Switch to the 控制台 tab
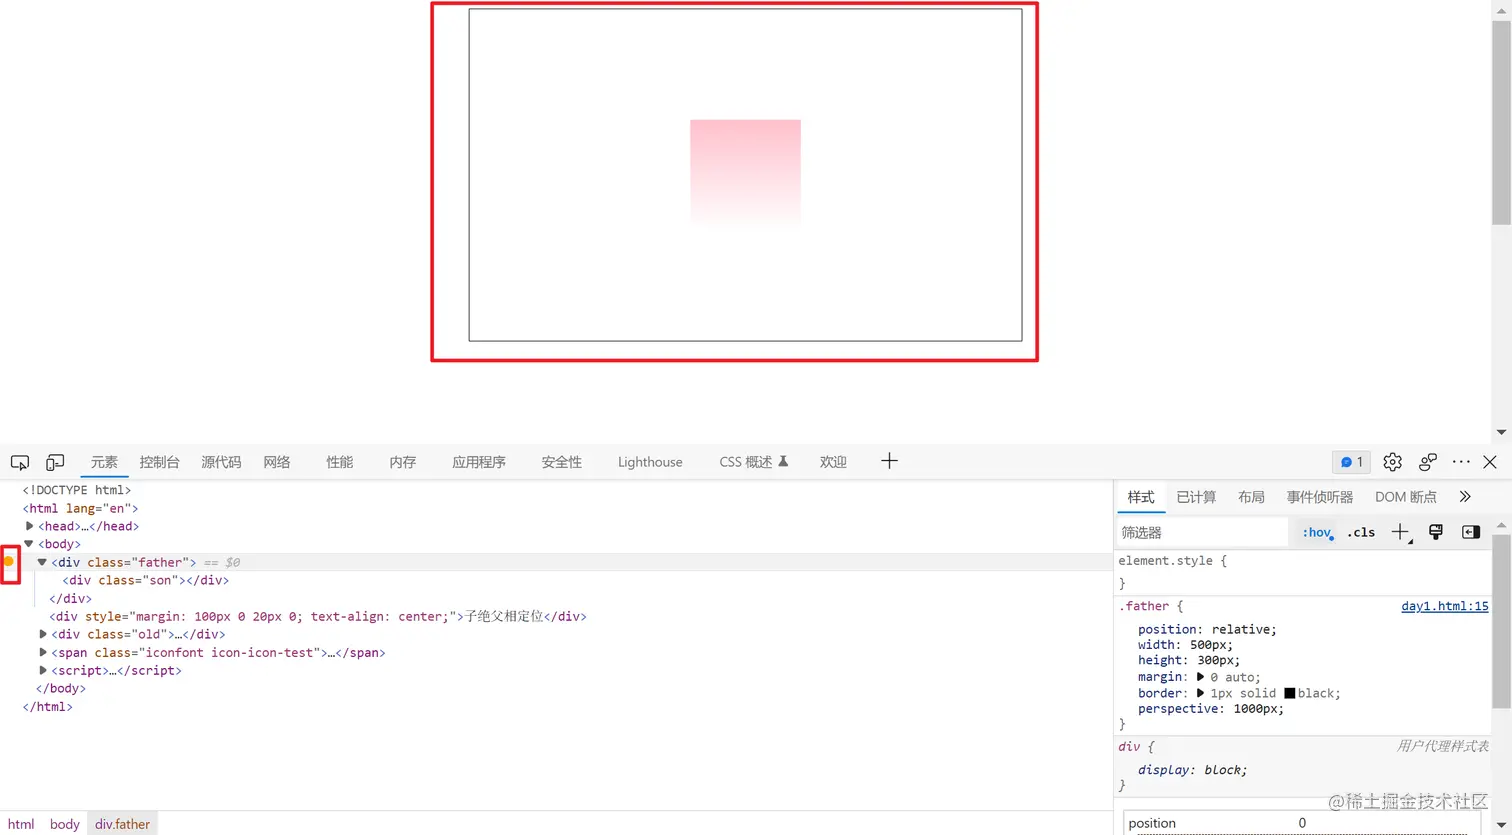Viewport: 1512px width, 835px height. coord(159,462)
